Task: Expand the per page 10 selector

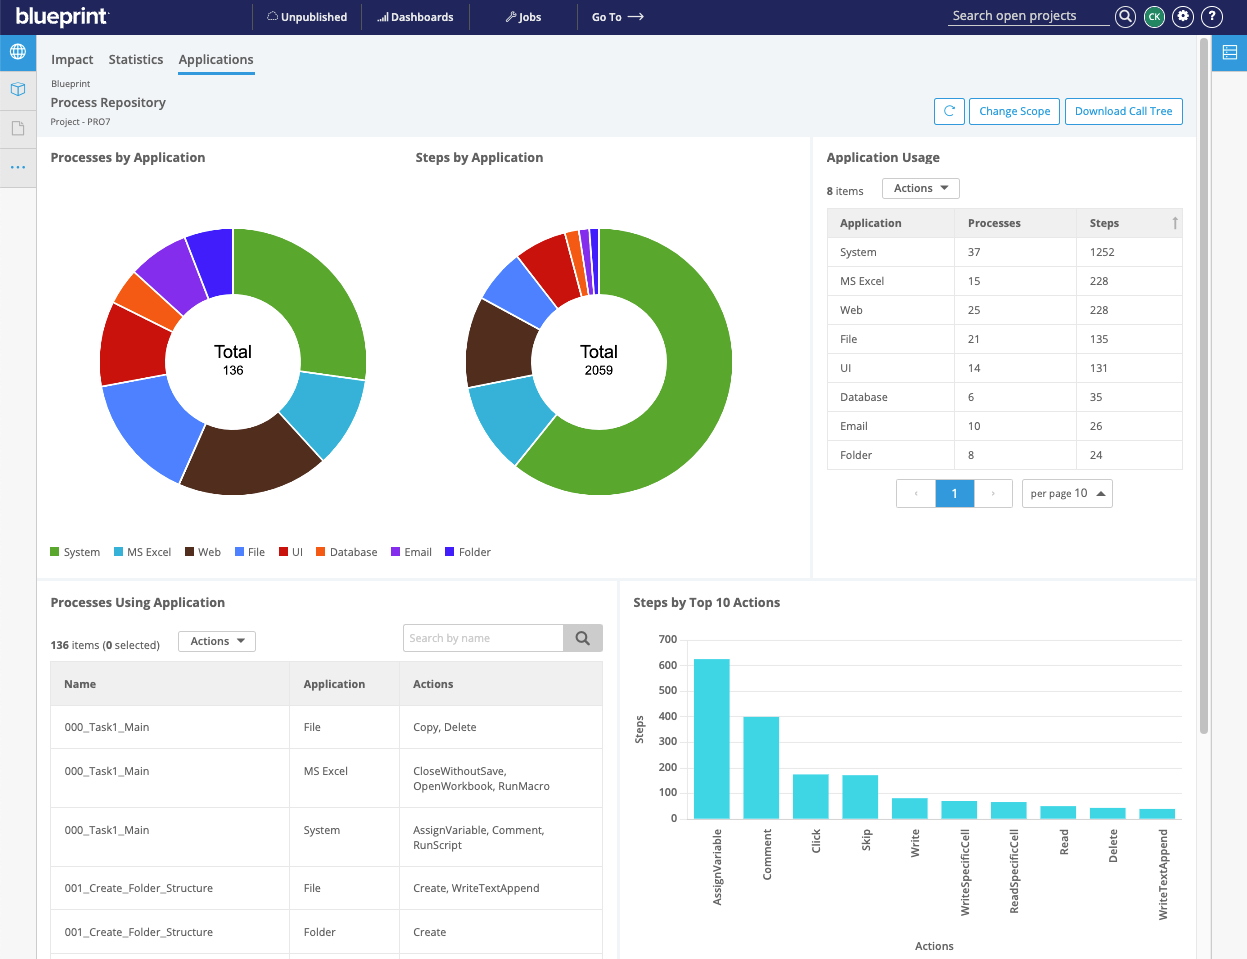Action: click(x=1066, y=493)
